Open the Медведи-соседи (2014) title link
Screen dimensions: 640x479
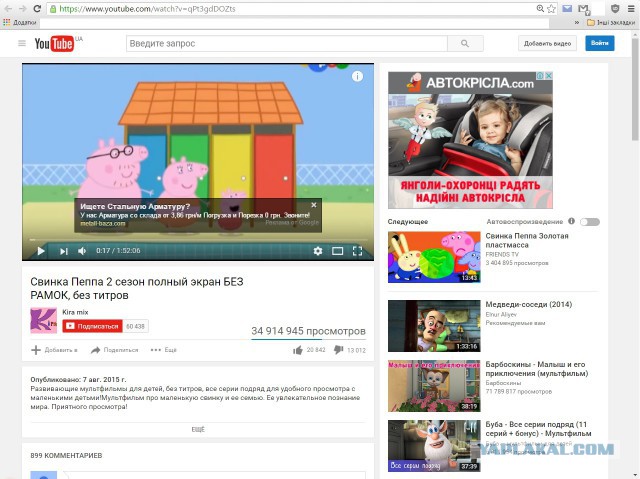click(x=529, y=304)
